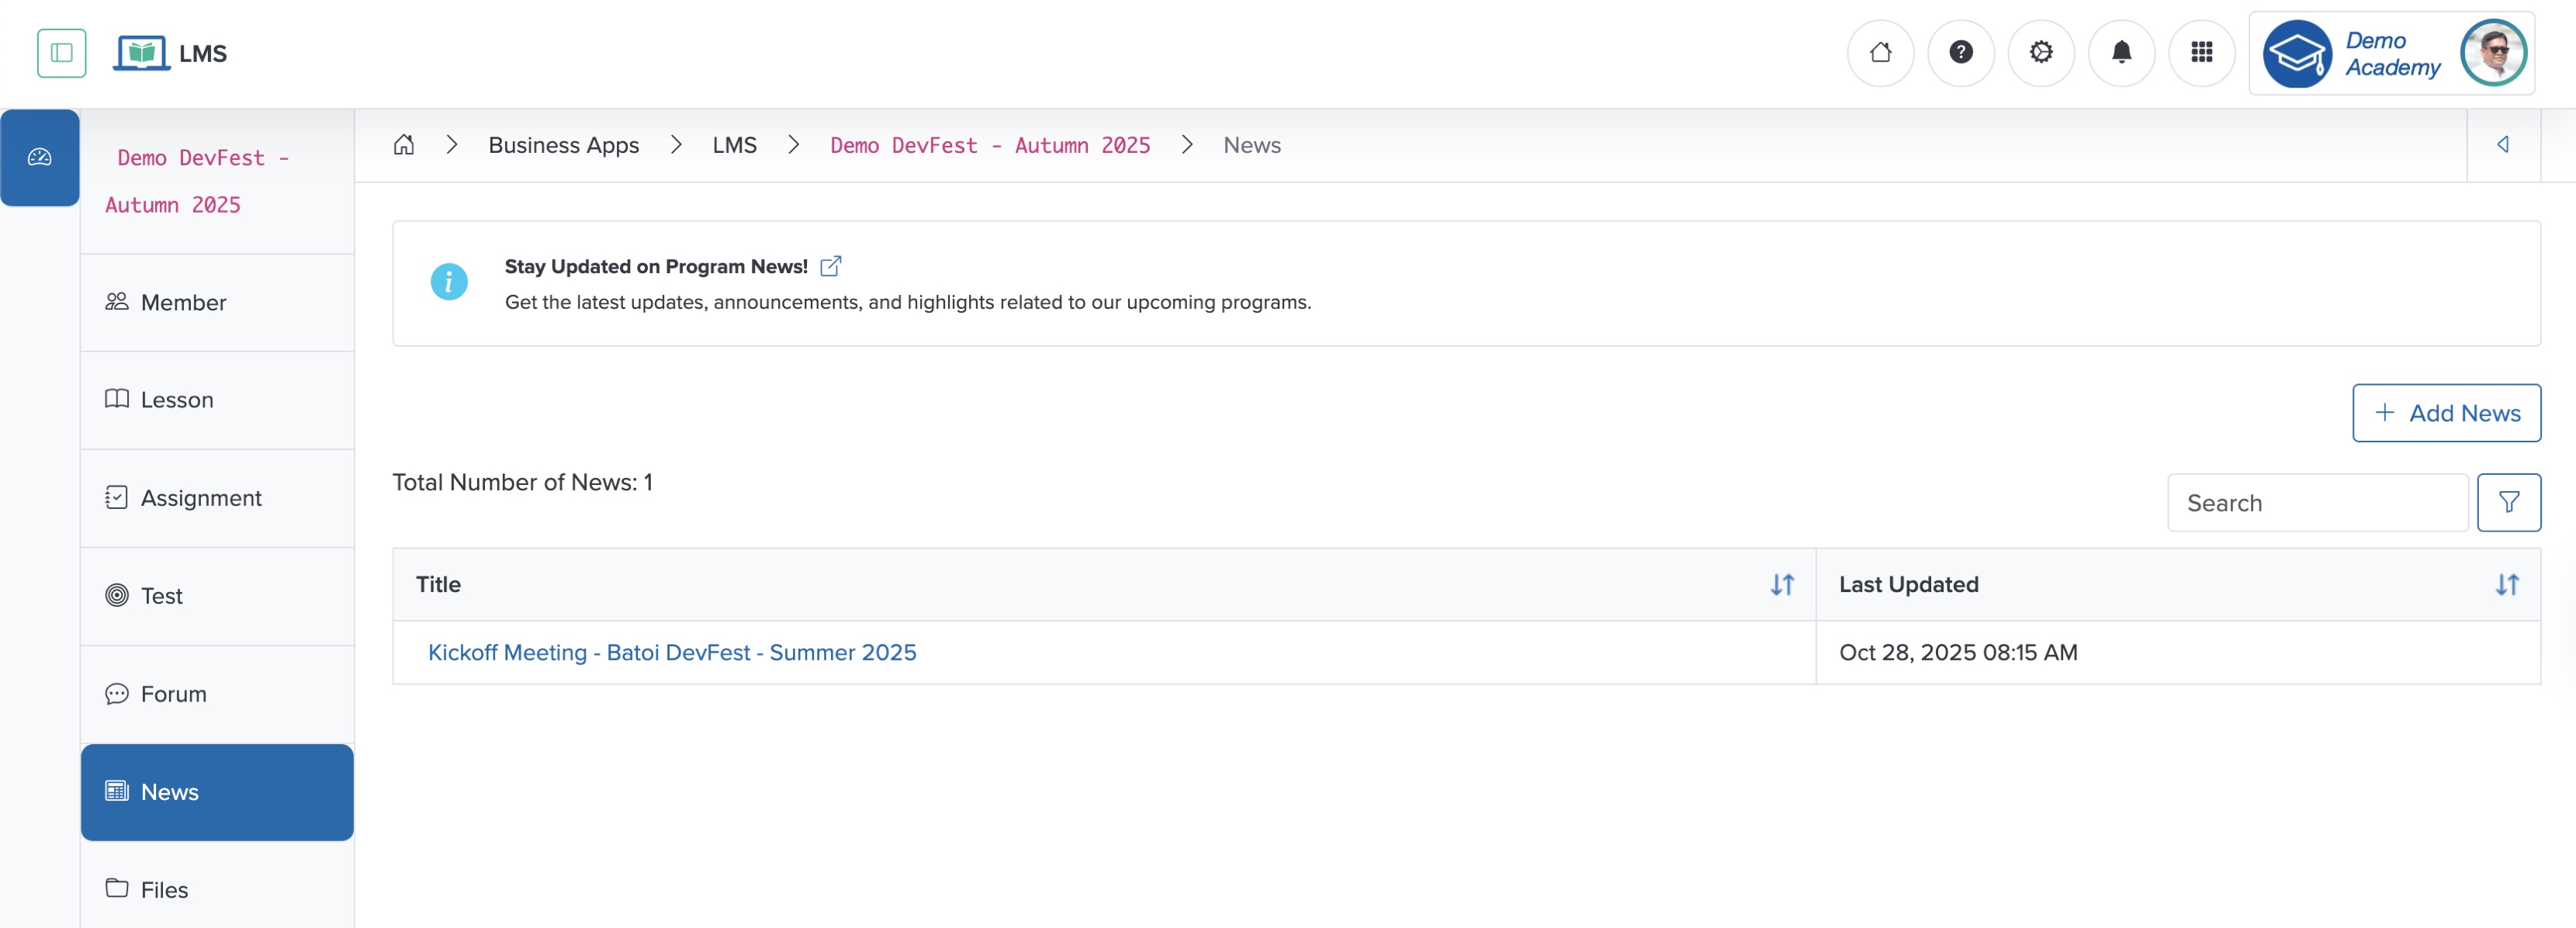Sort the Last Updated column
Screen dimensions: 2576x928
[2508, 585]
